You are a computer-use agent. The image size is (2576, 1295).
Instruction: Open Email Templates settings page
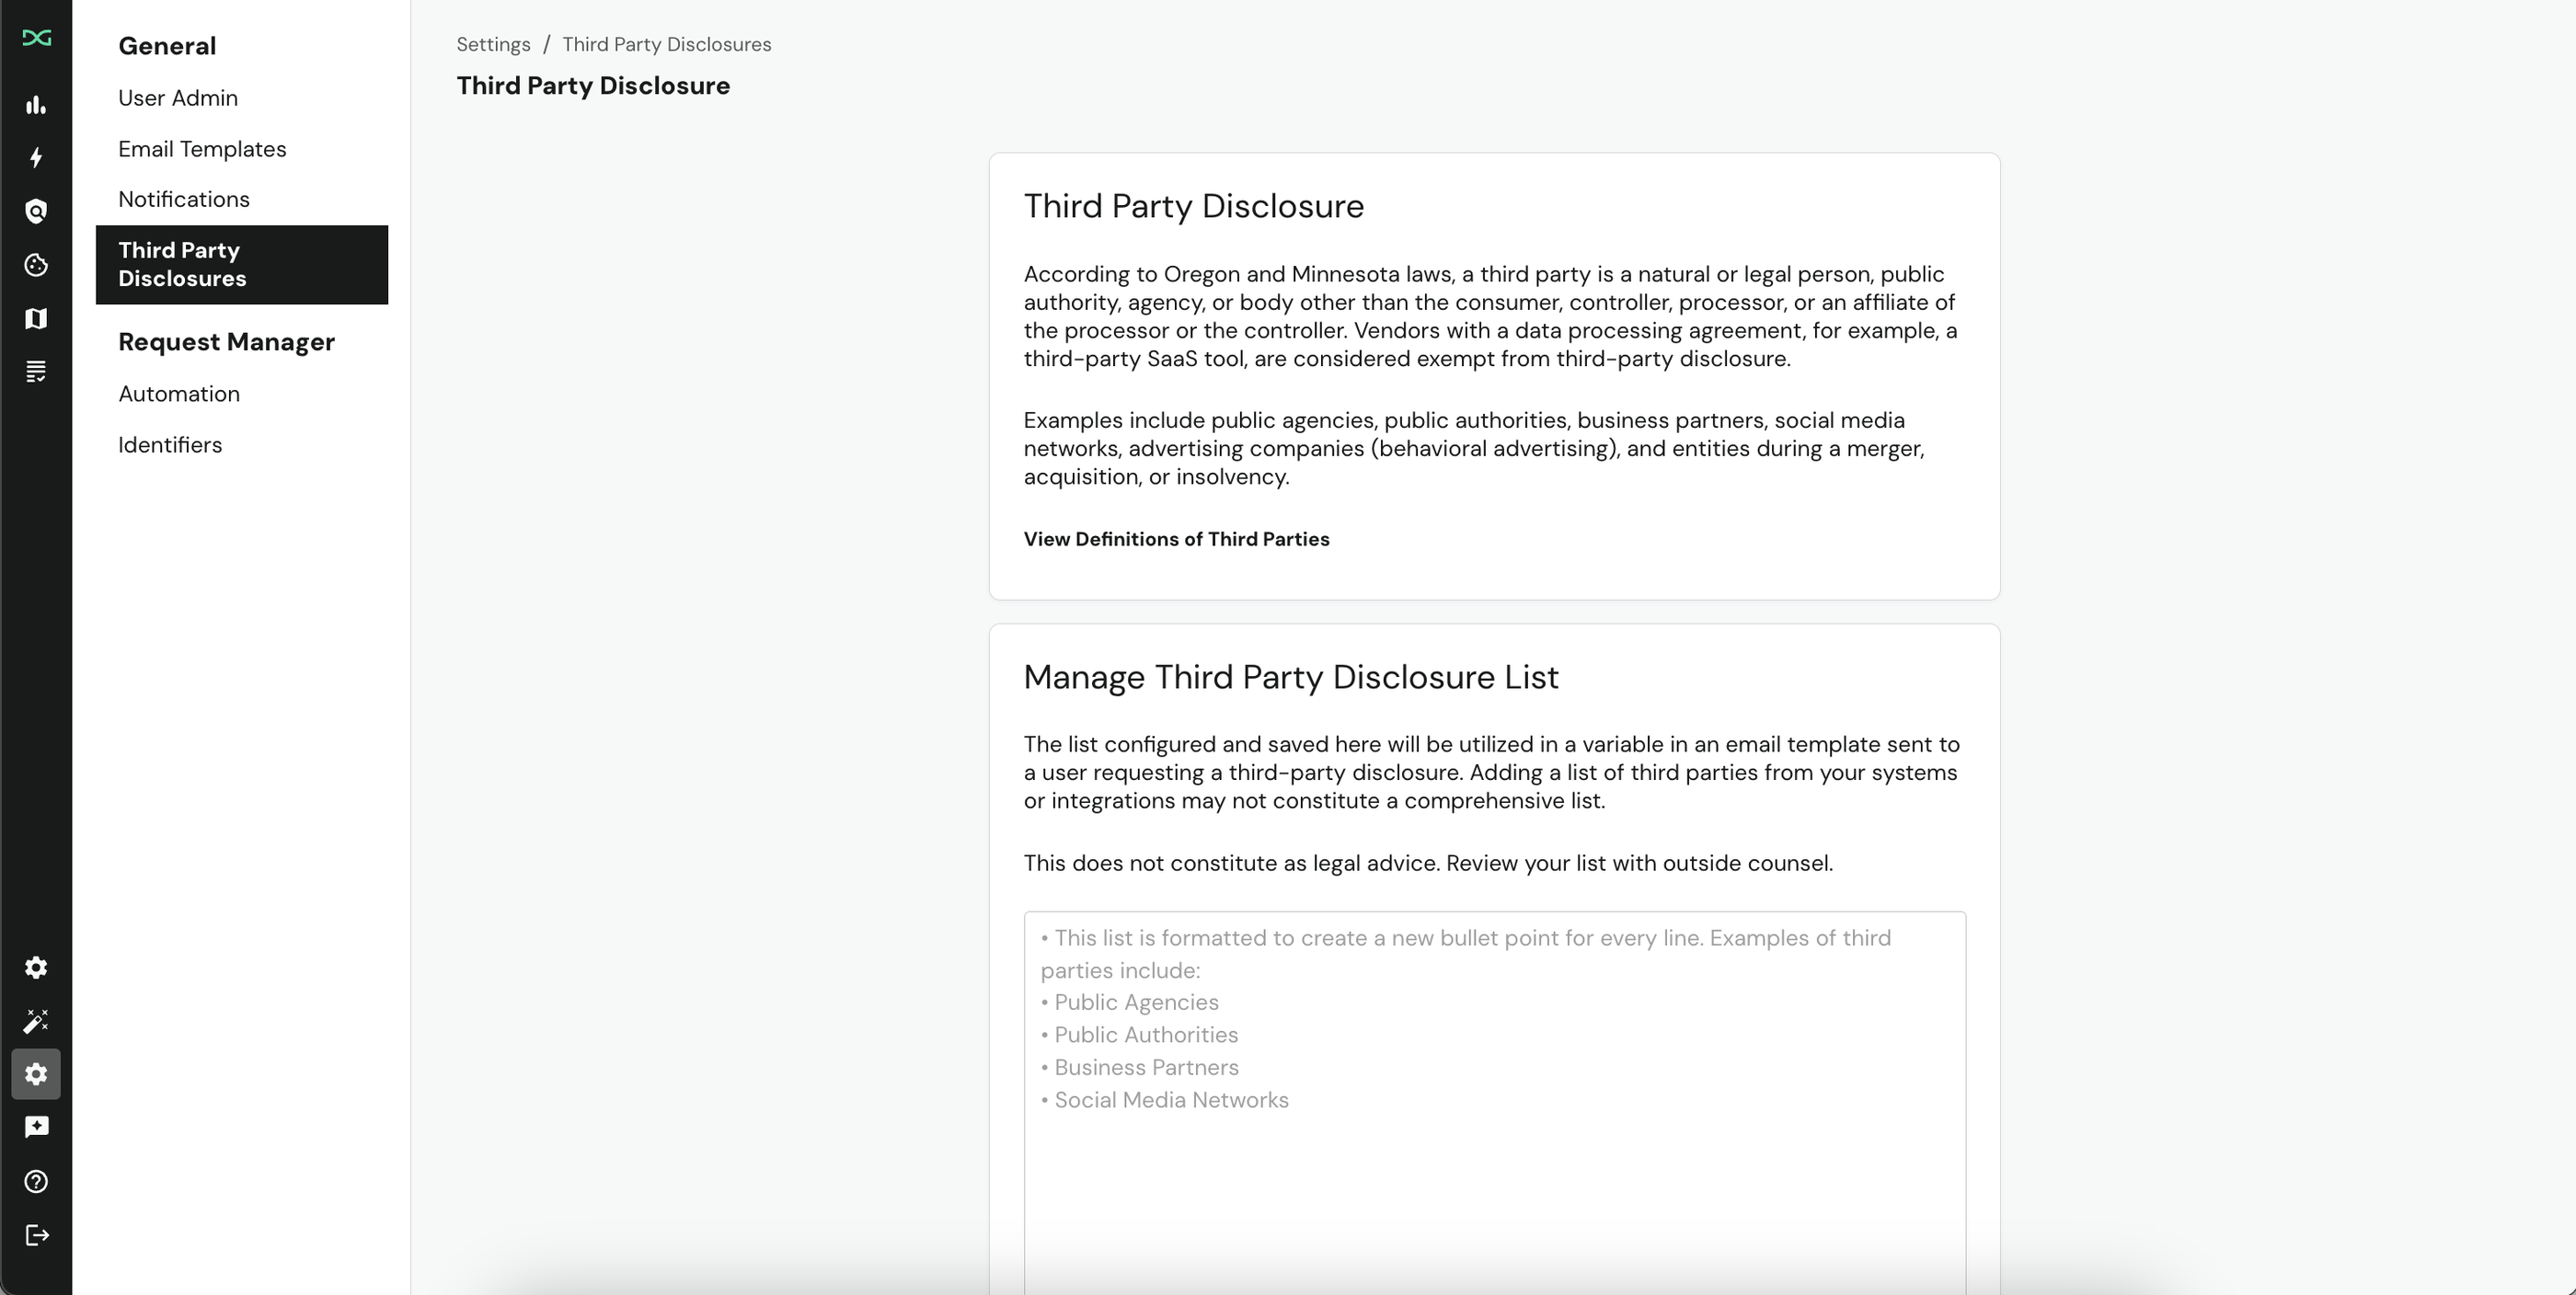coord(201,147)
